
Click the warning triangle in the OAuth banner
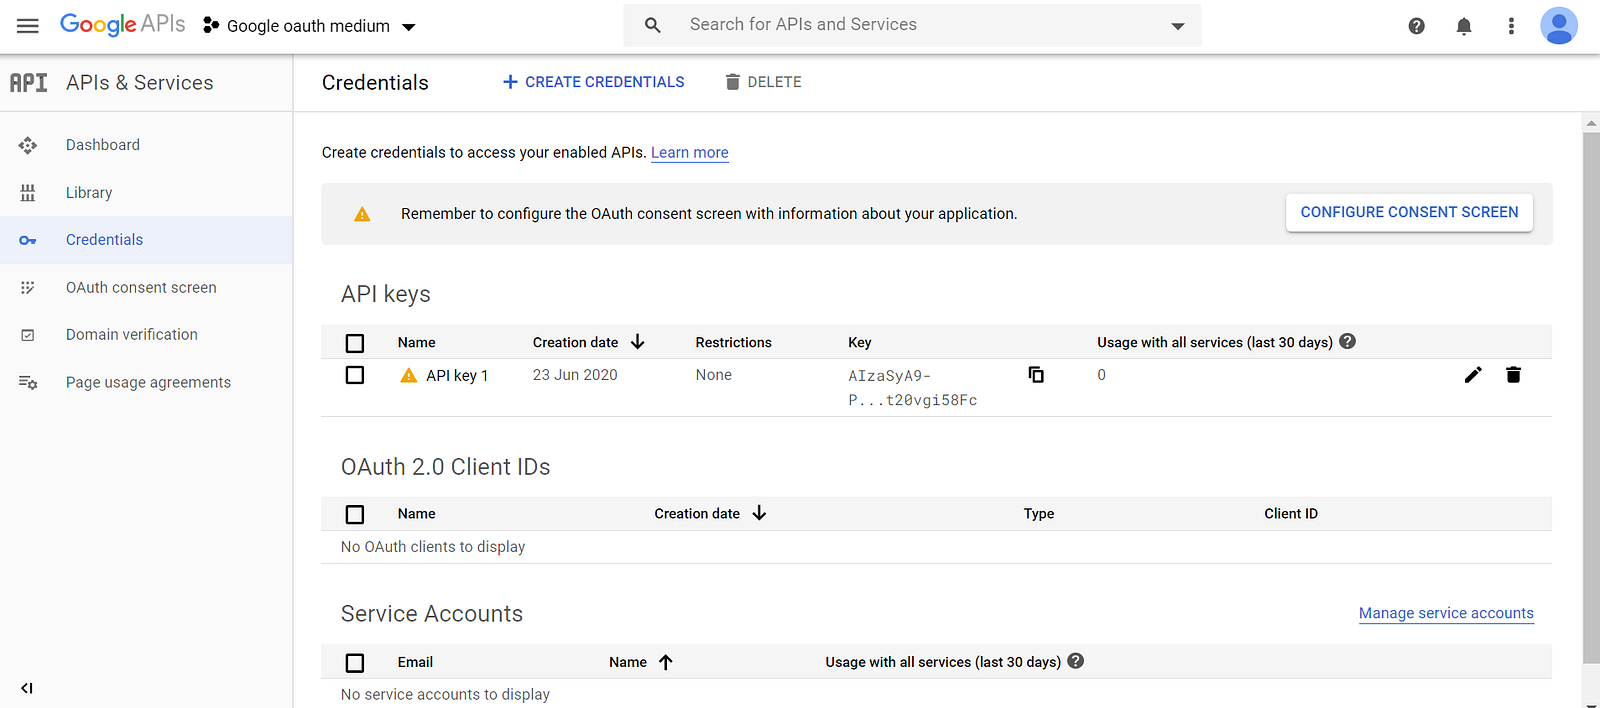362,214
